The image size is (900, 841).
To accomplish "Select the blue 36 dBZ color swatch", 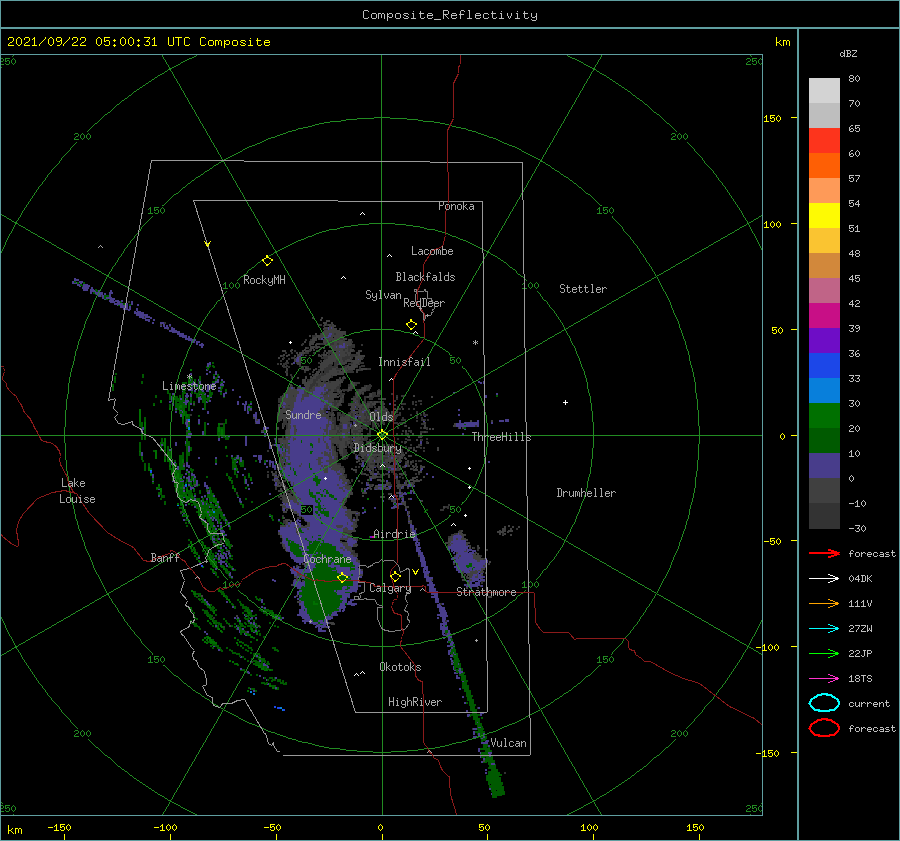I will 824,366.
